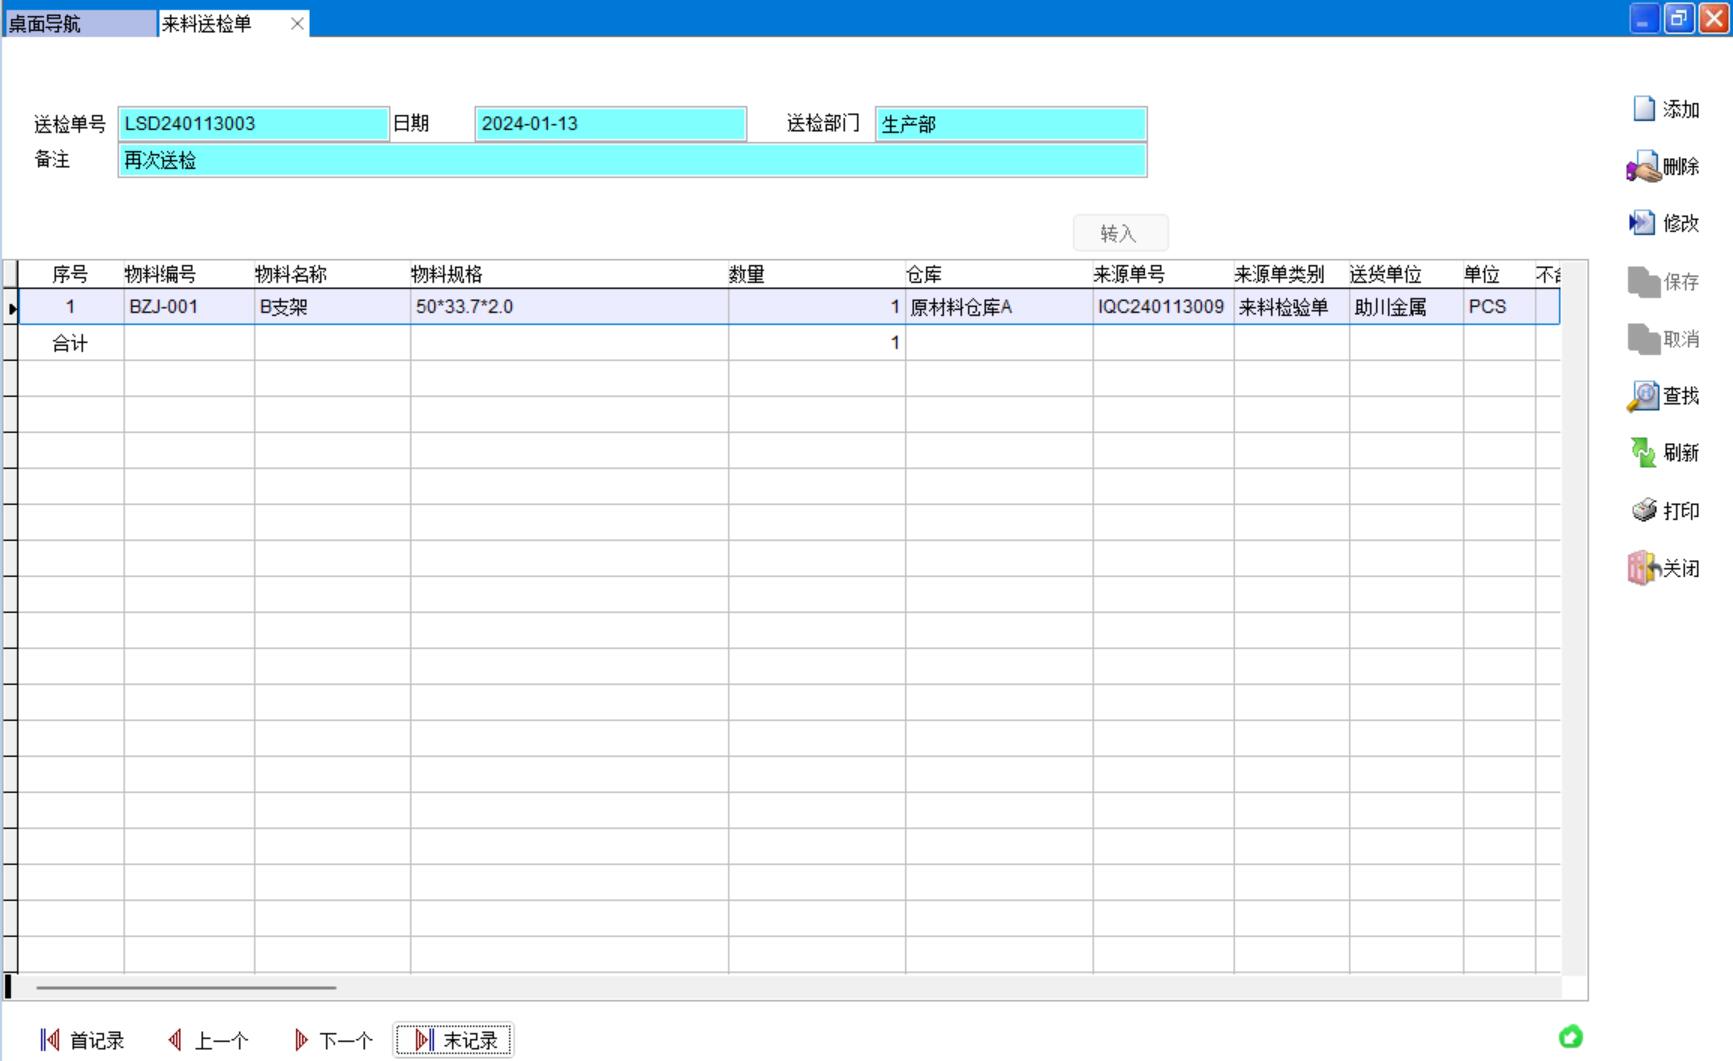Close the 来料送检单 tab

pyautogui.click(x=297, y=23)
